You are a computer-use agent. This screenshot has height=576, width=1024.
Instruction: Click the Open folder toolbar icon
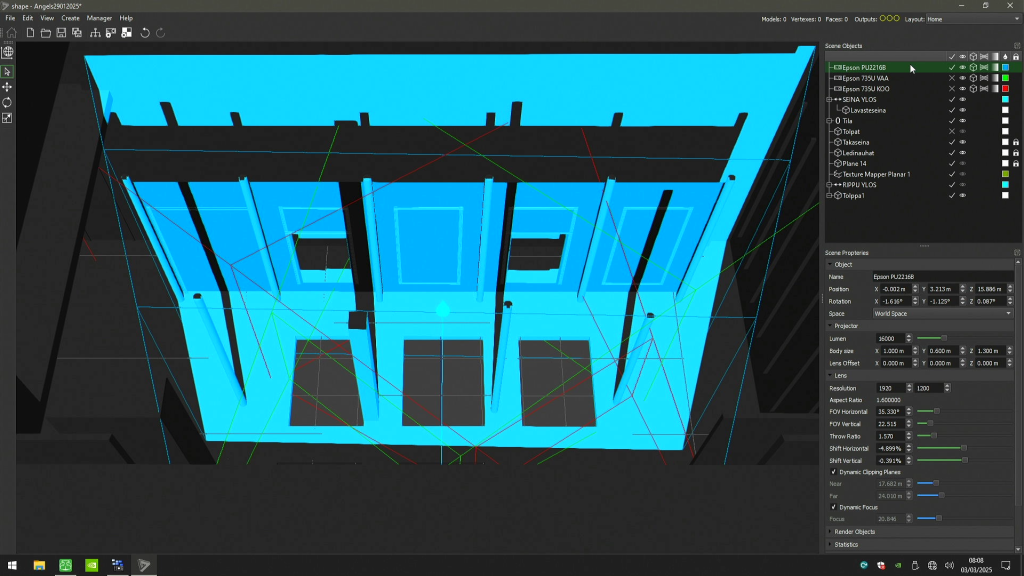(46, 33)
